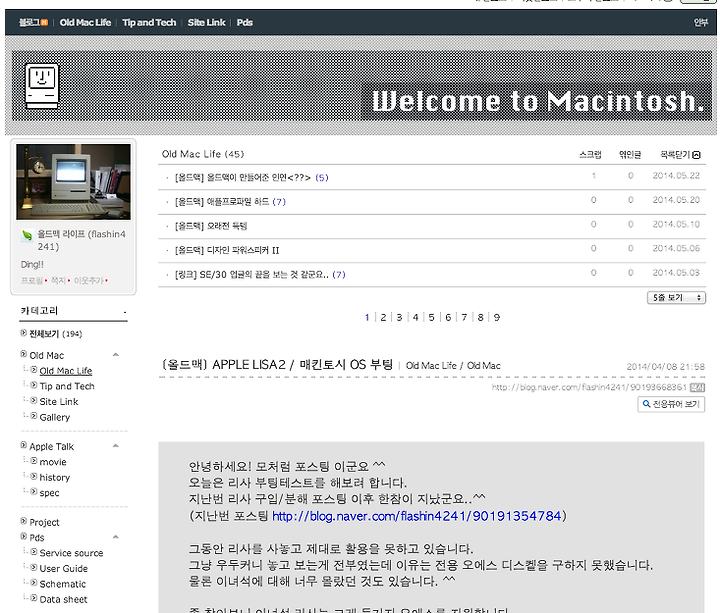Click the icon beside Project category
Screen dimensions: 720x613
click(x=23, y=521)
